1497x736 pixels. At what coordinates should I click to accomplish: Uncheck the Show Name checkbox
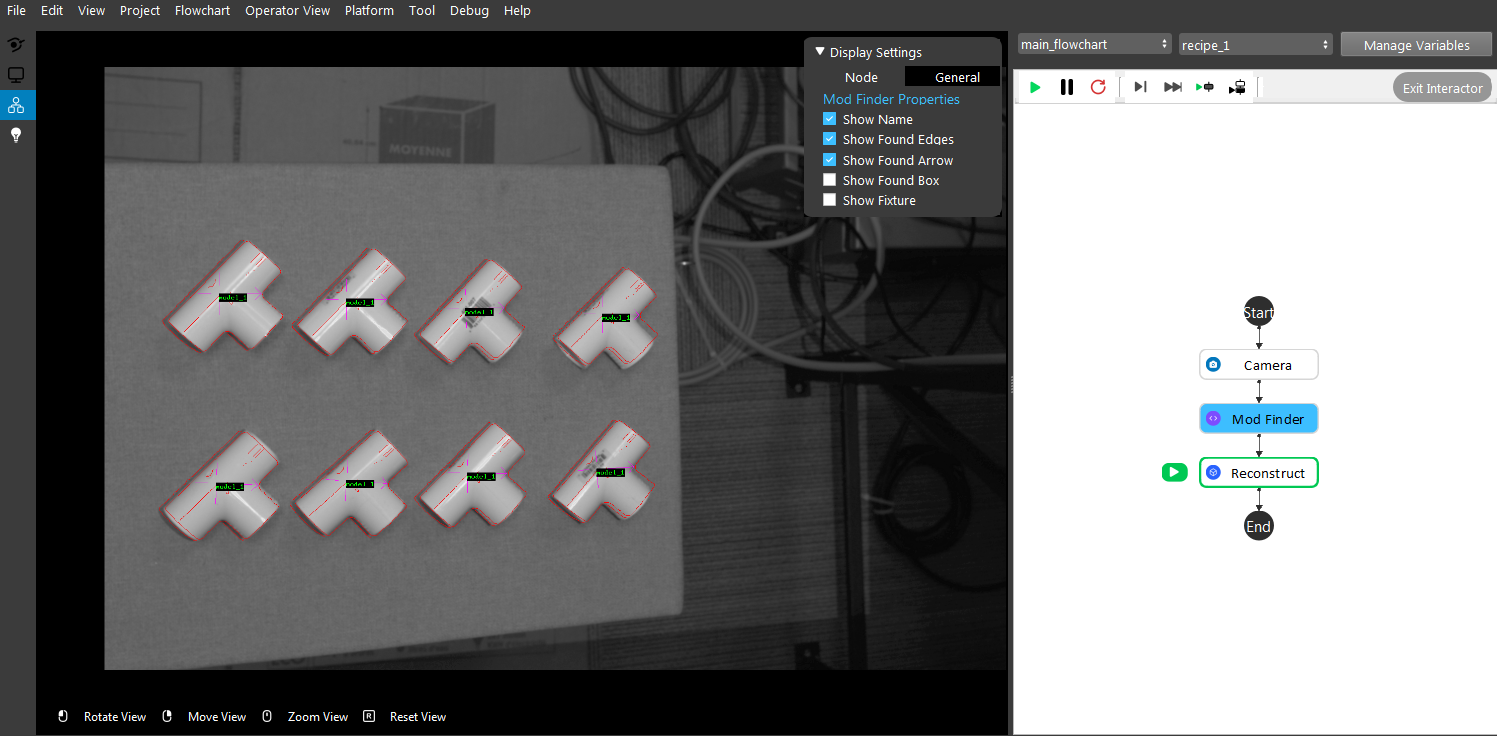click(829, 119)
